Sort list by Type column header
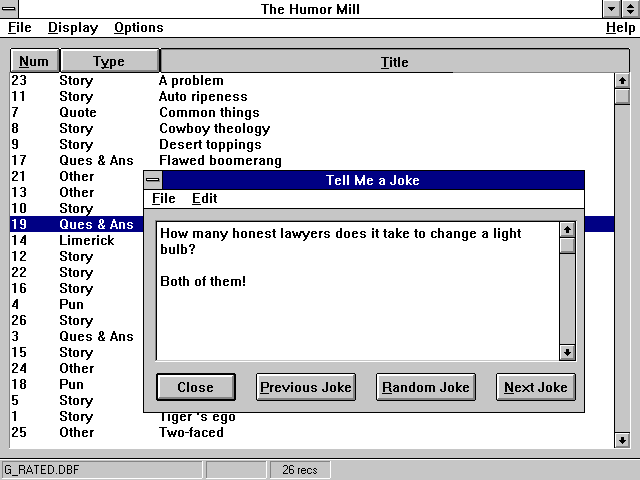This screenshot has width=640, height=480. click(109, 61)
